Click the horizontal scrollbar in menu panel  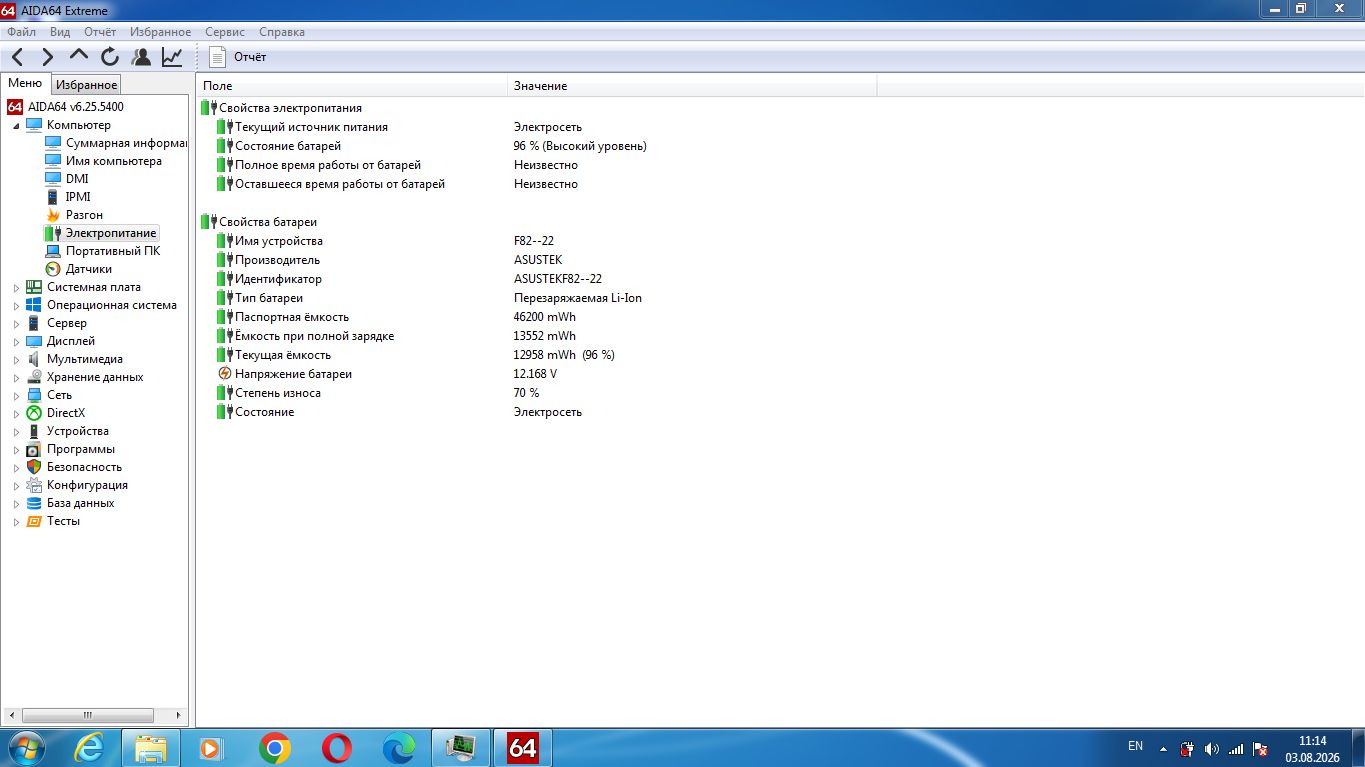[95, 715]
